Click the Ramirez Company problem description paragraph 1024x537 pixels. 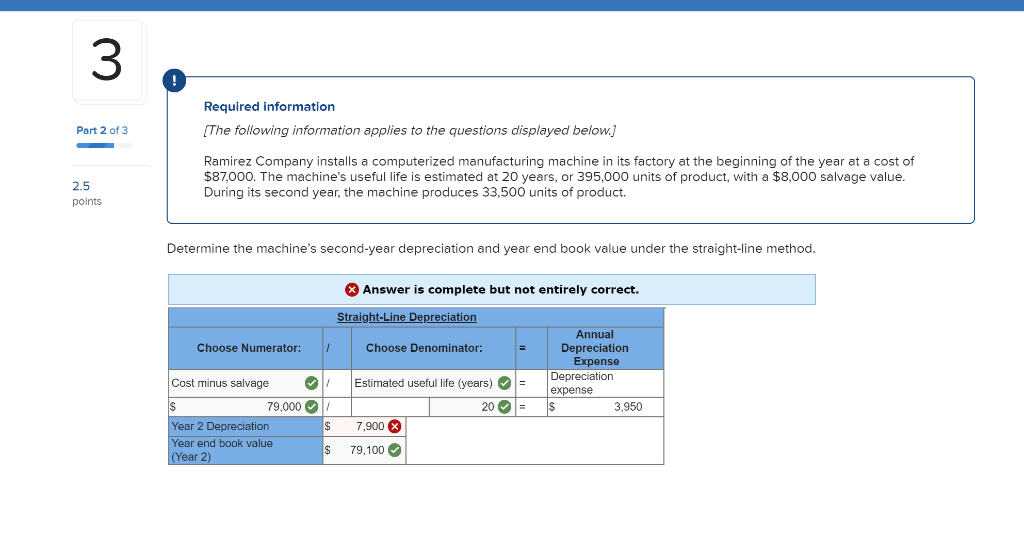(x=559, y=177)
